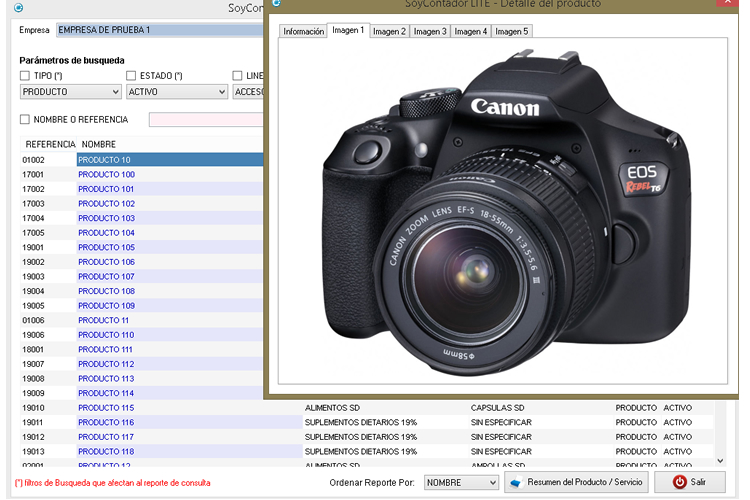The width and height of the screenshot is (750, 500).
Task: Click the product list scrollbar down arrow
Action: (720, 460)
